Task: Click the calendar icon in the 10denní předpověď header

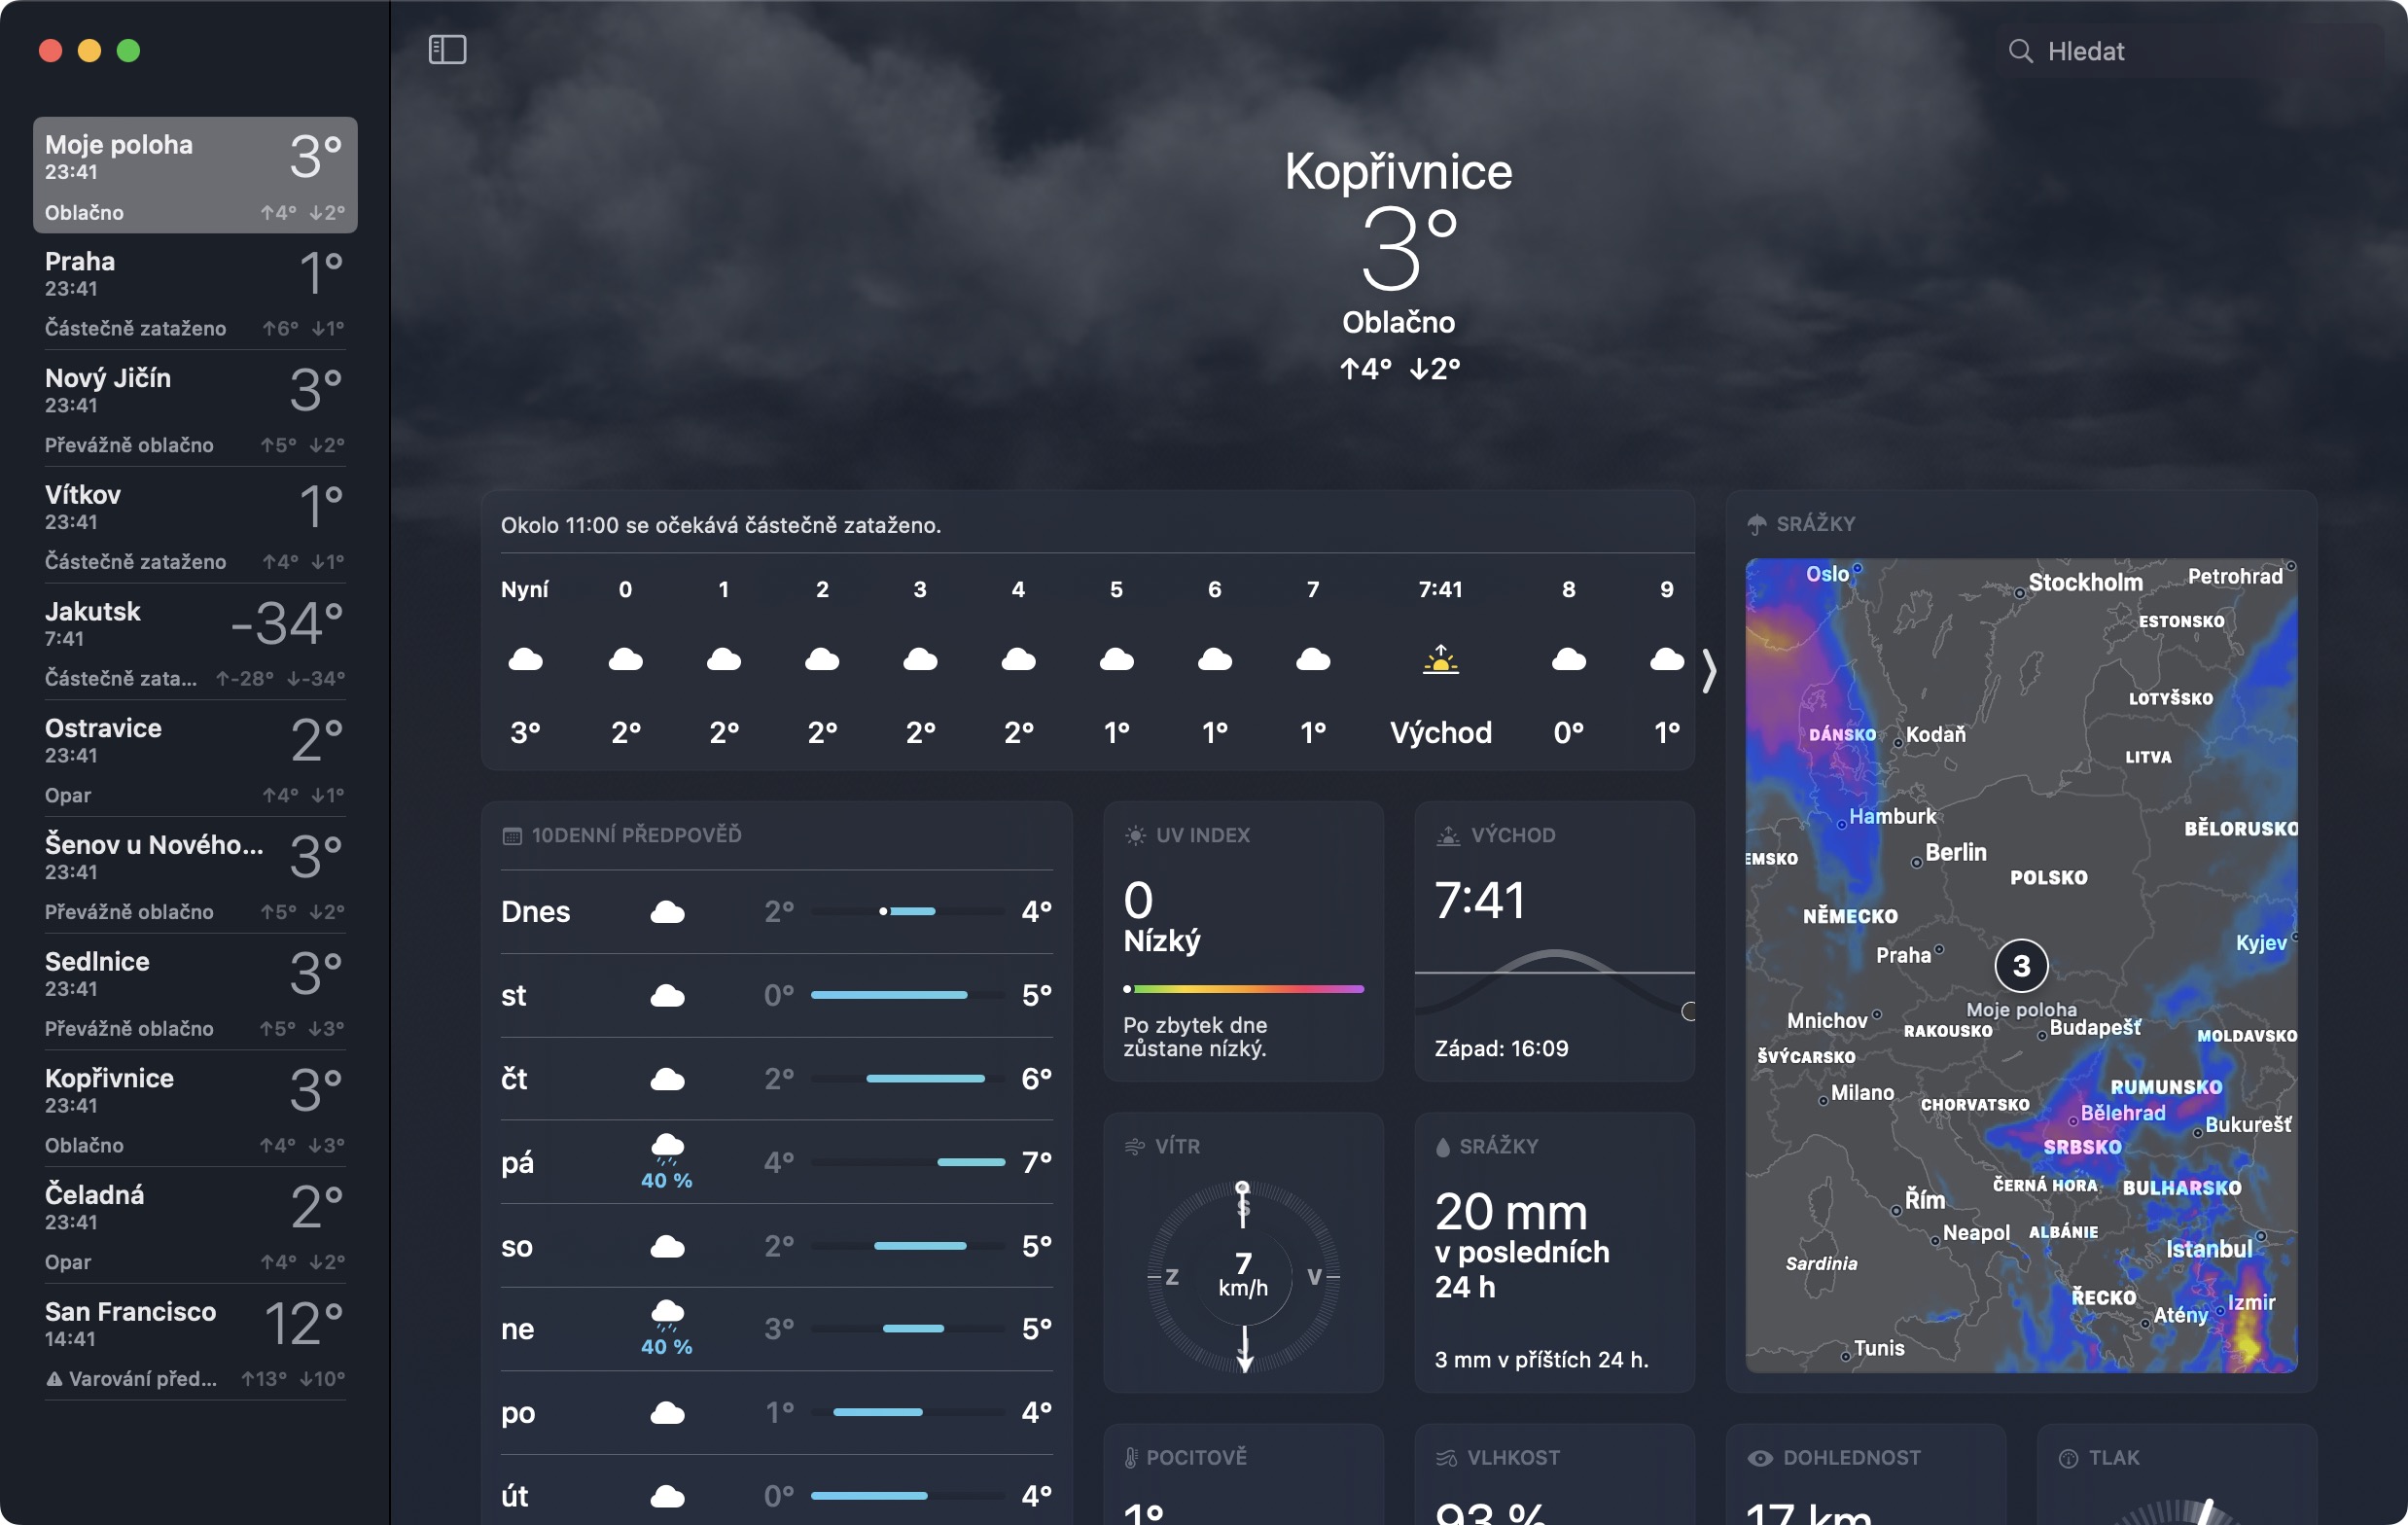Action: click(x=512, y=836)
